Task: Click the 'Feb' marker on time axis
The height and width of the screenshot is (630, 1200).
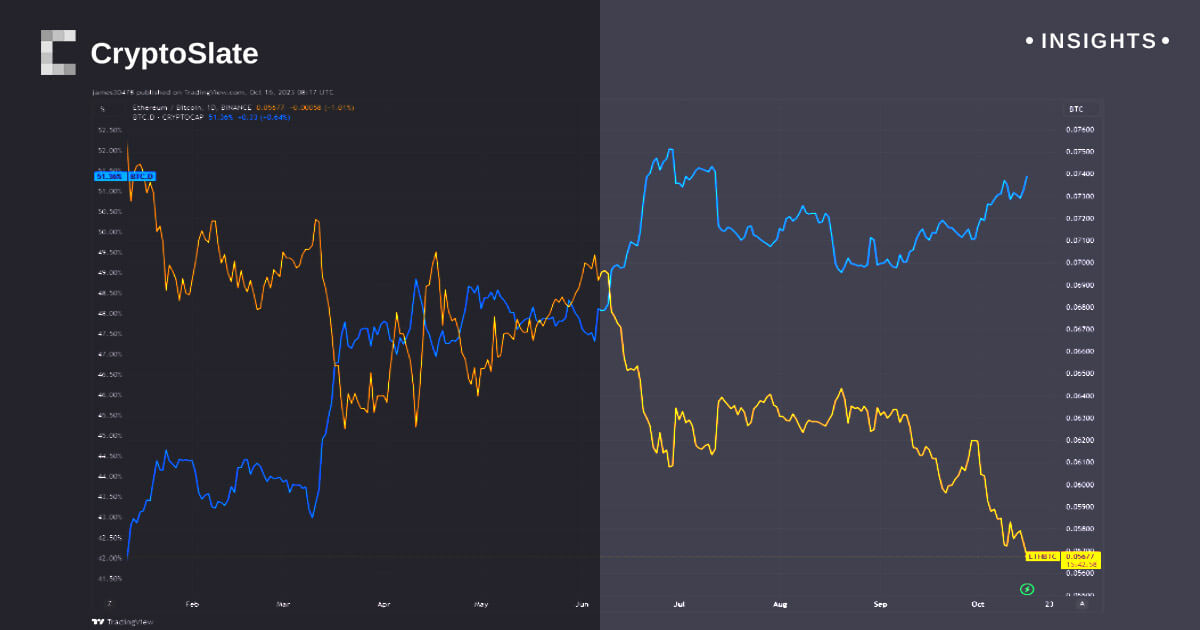Action: pos(193,604)
